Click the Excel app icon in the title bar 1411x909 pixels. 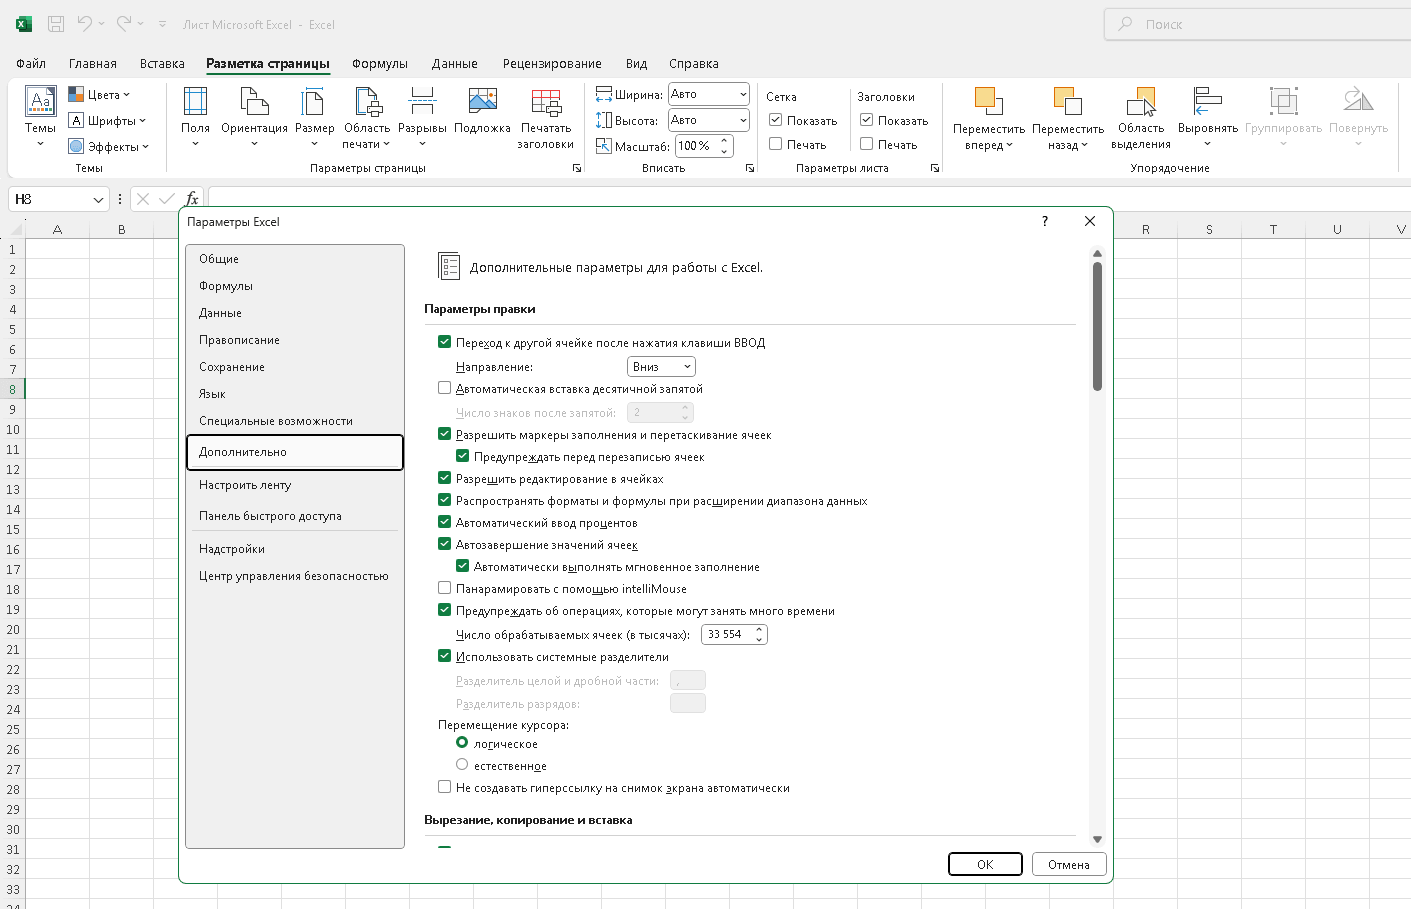pyautogui.click(x=24, y=24)
